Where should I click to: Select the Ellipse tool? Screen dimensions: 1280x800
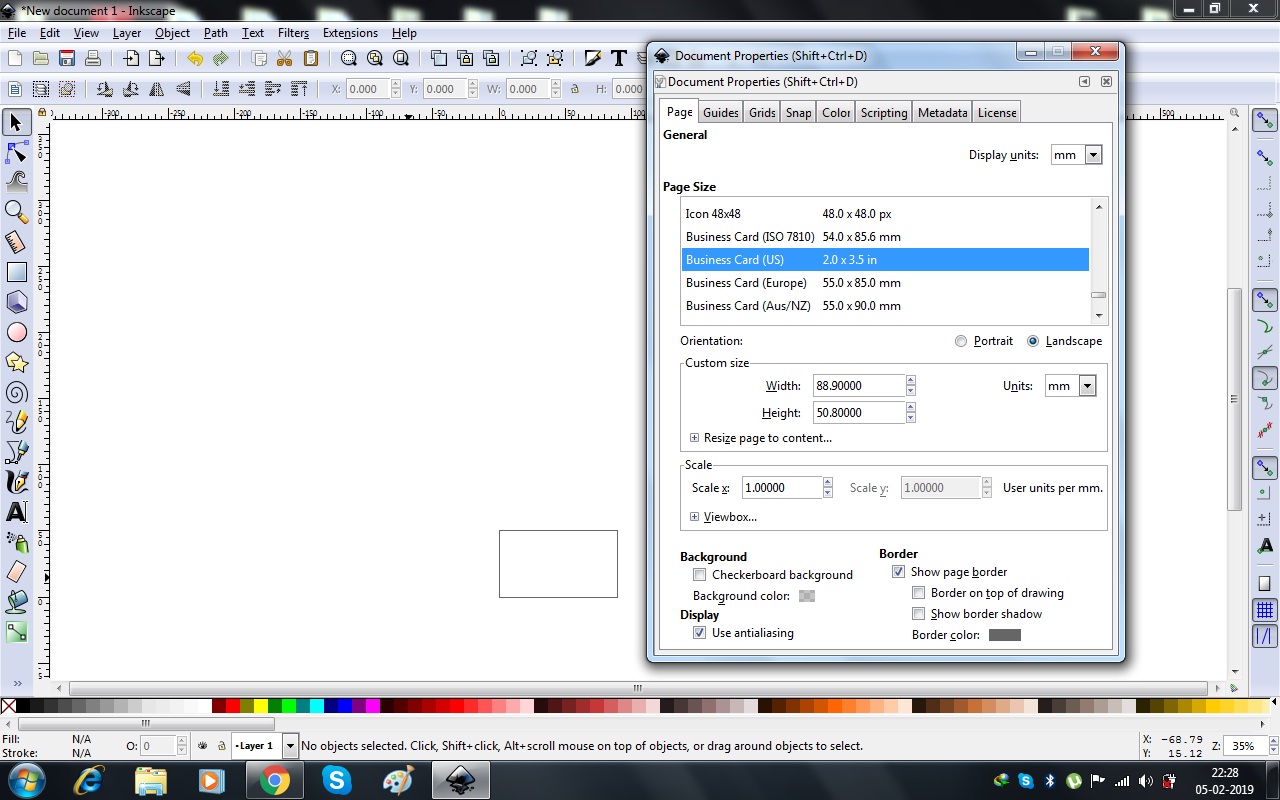[16, 332]
